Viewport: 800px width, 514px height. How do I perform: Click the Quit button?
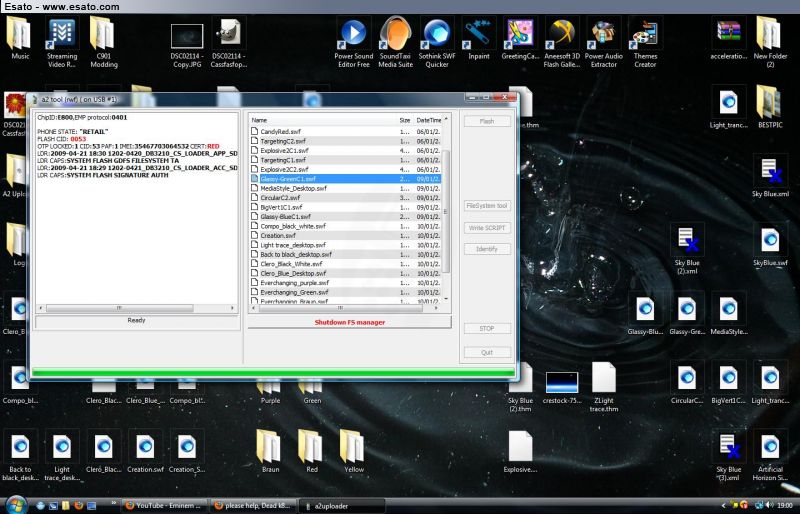pyautogui.click(x=487, y=352)
